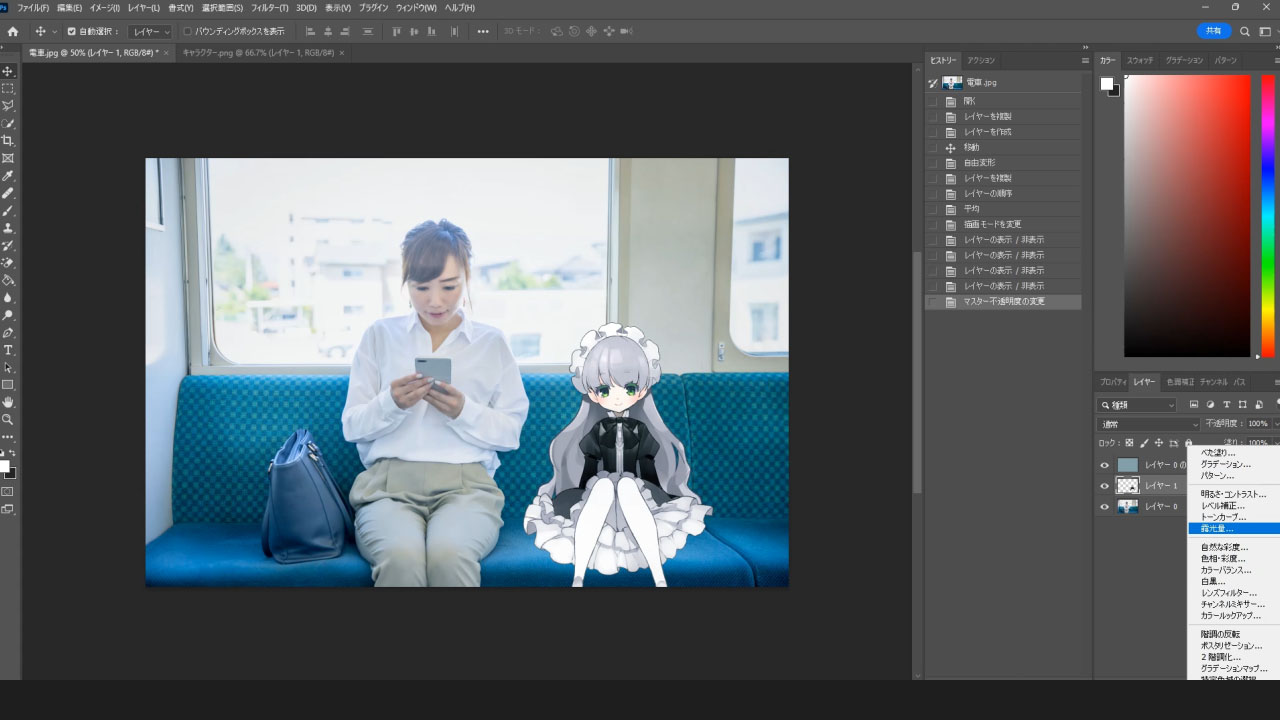Switch to the チャンネル tab
This screenshot has height=720, width=1280.
pyautogui.click(x=1213, y=382)
